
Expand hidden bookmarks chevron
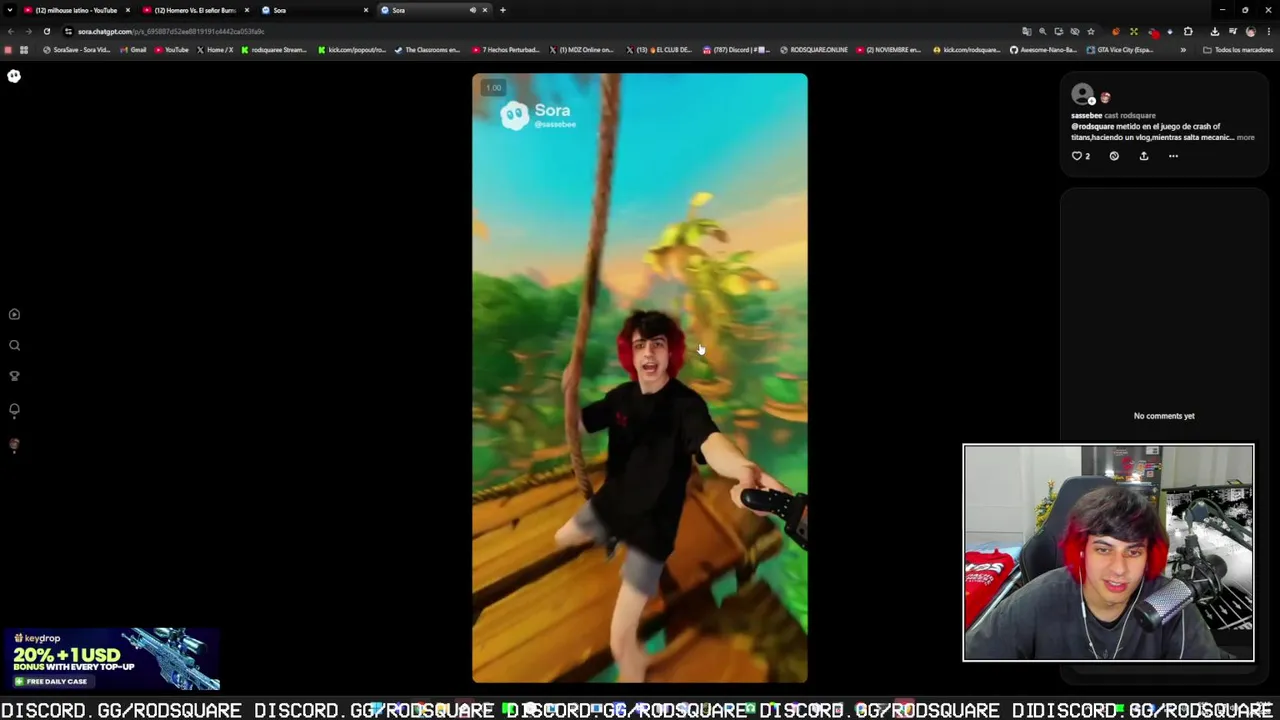1183,50
